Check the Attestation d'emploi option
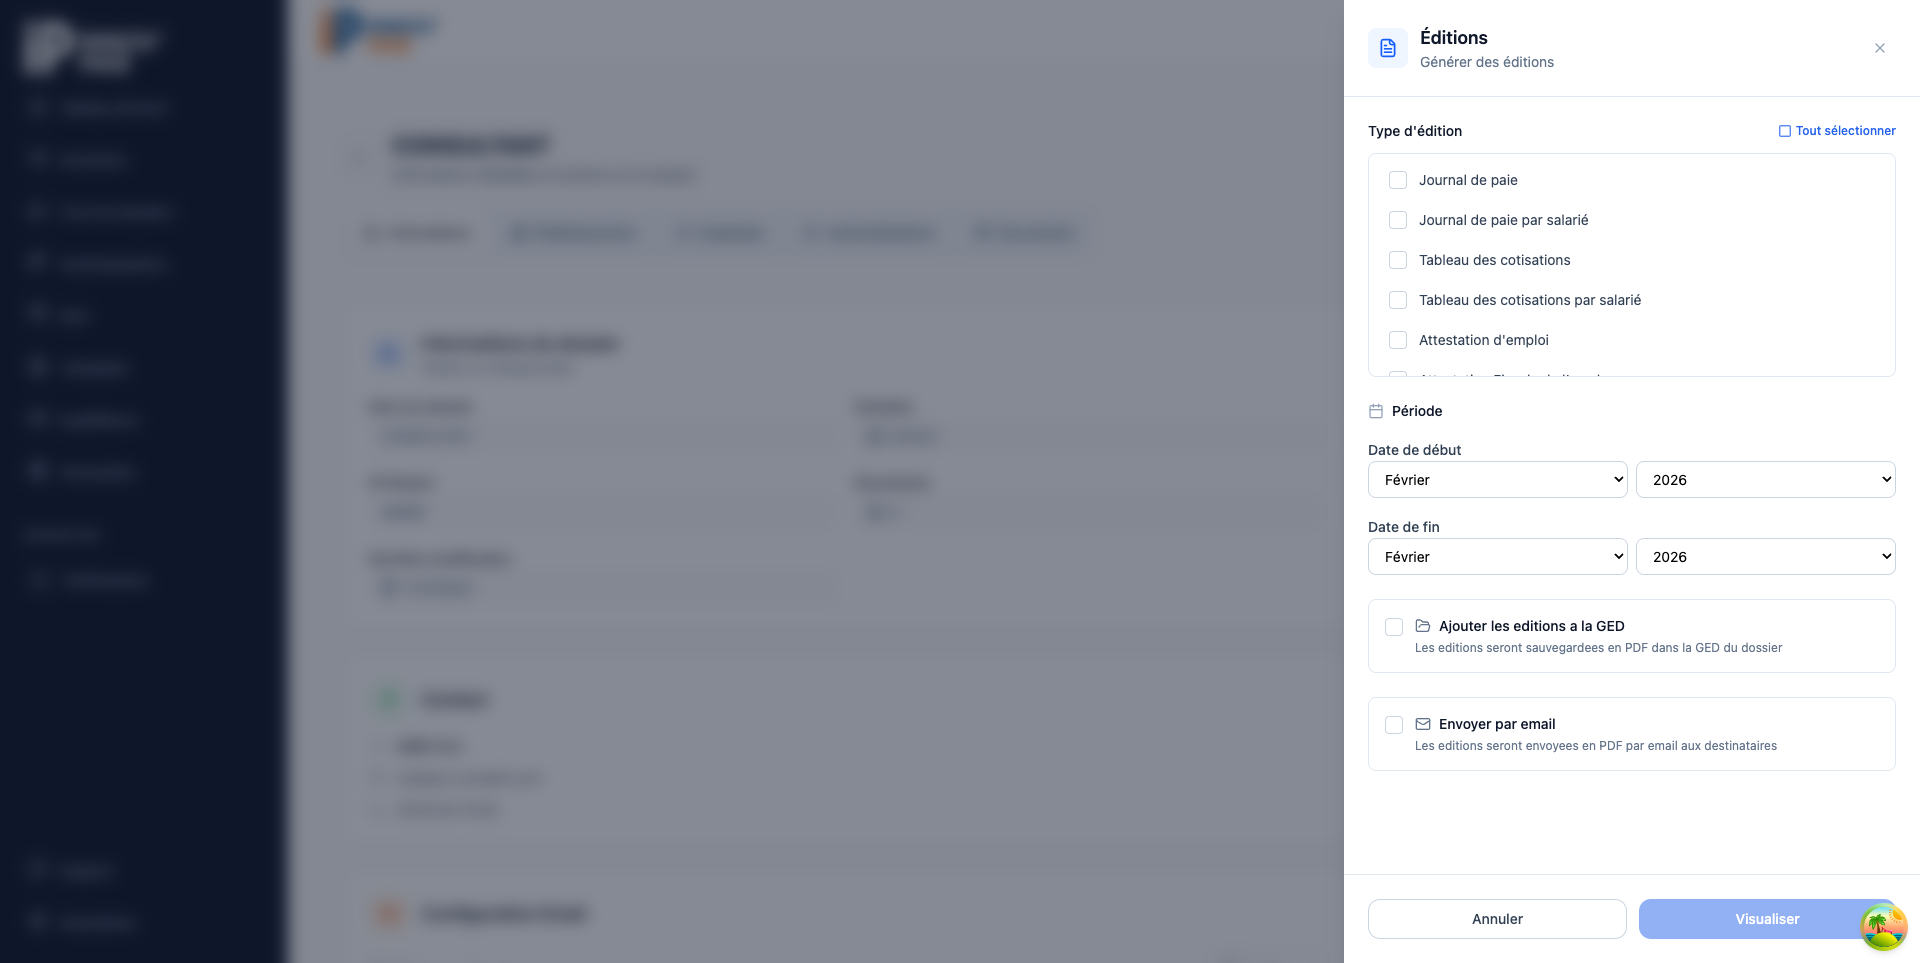This screenshot has width=1920, height=963. coord(1398,340)
